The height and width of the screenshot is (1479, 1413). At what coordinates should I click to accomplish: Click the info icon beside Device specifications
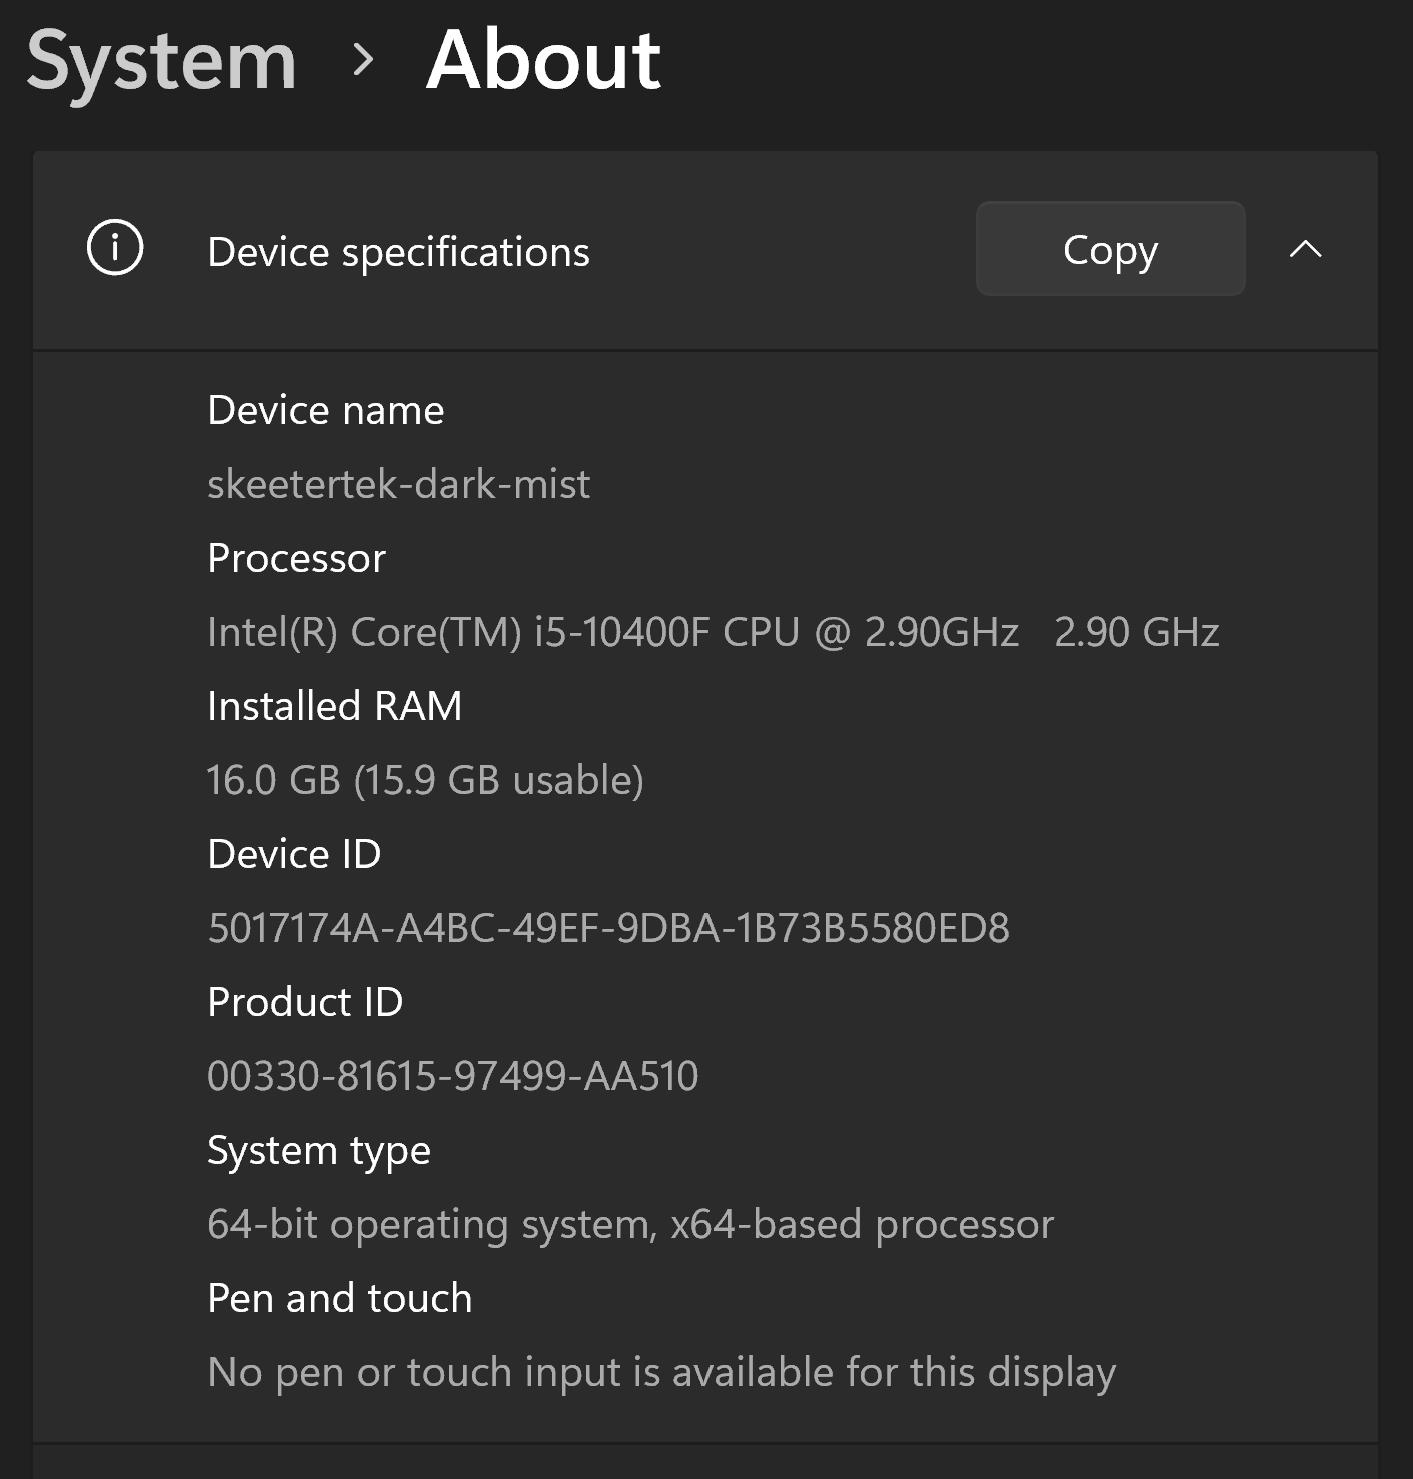pos(113,250)
